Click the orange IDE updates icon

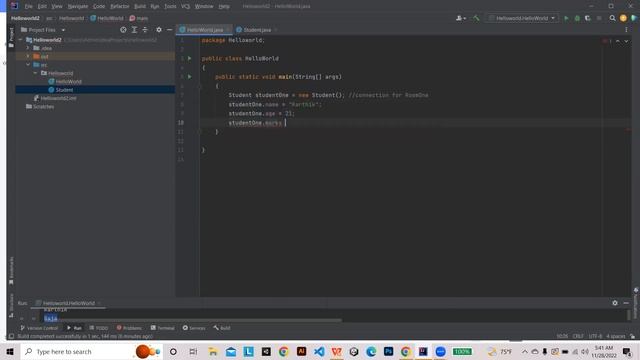[623, 18]
